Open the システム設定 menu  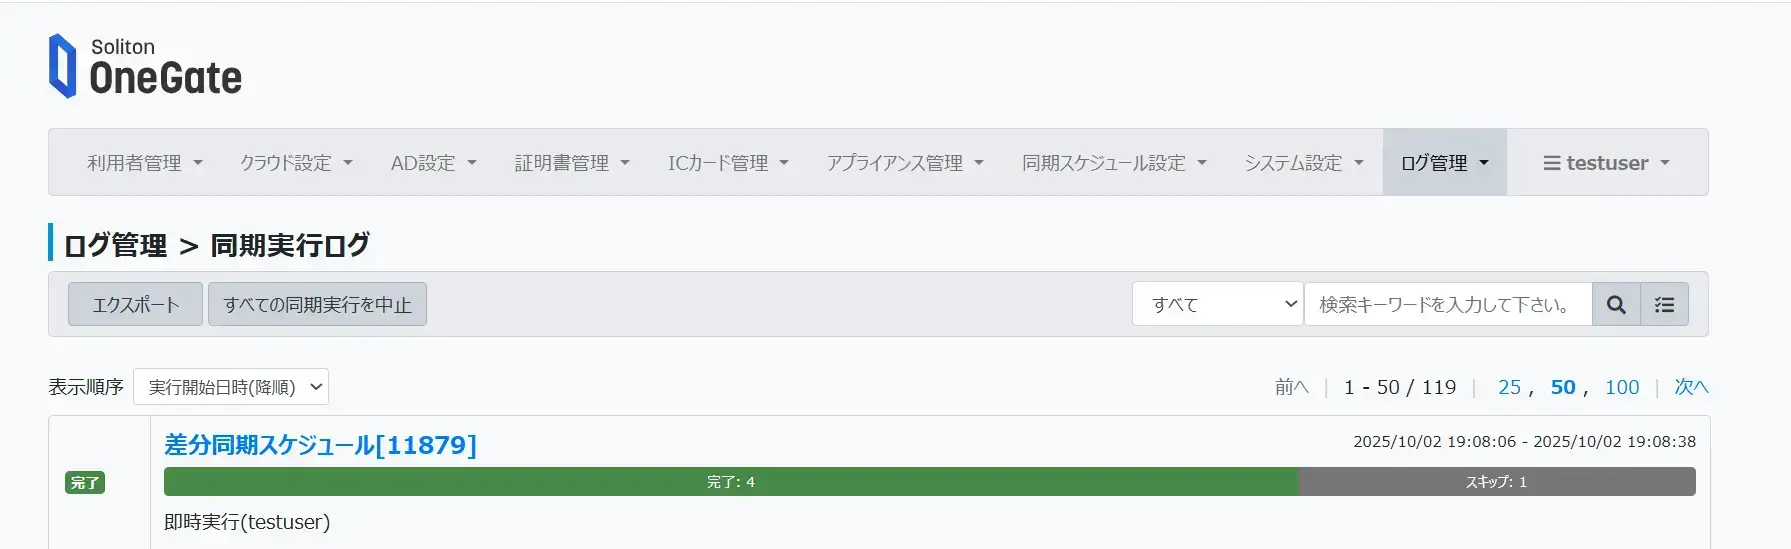[x=1304, y=163]
